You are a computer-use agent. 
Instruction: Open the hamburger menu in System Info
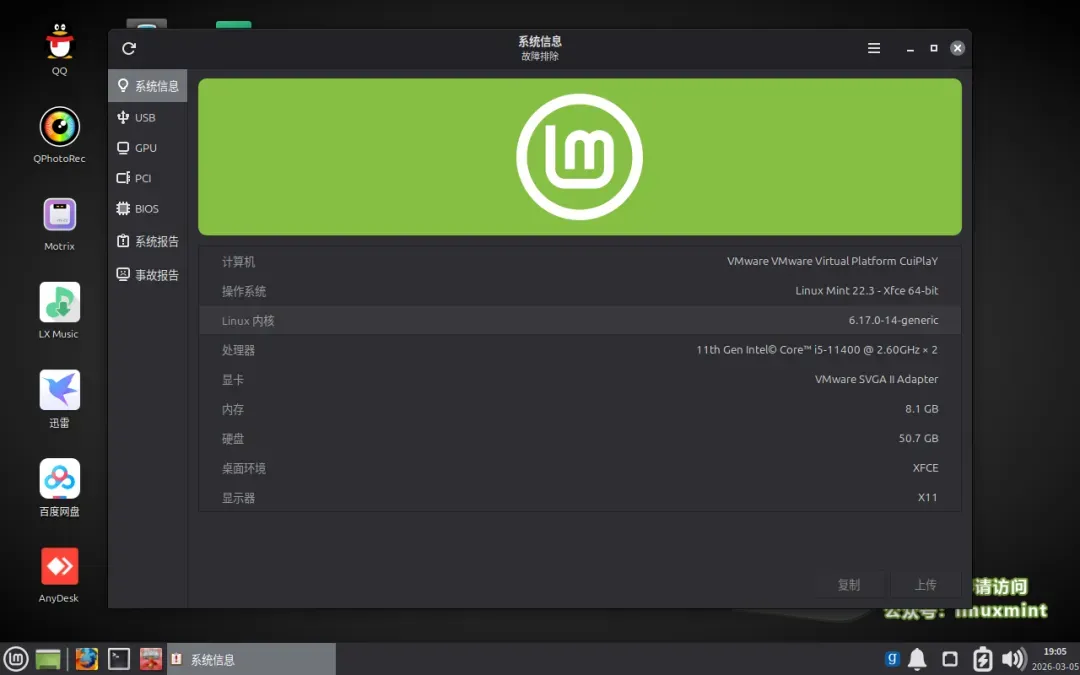click(874, 48)
